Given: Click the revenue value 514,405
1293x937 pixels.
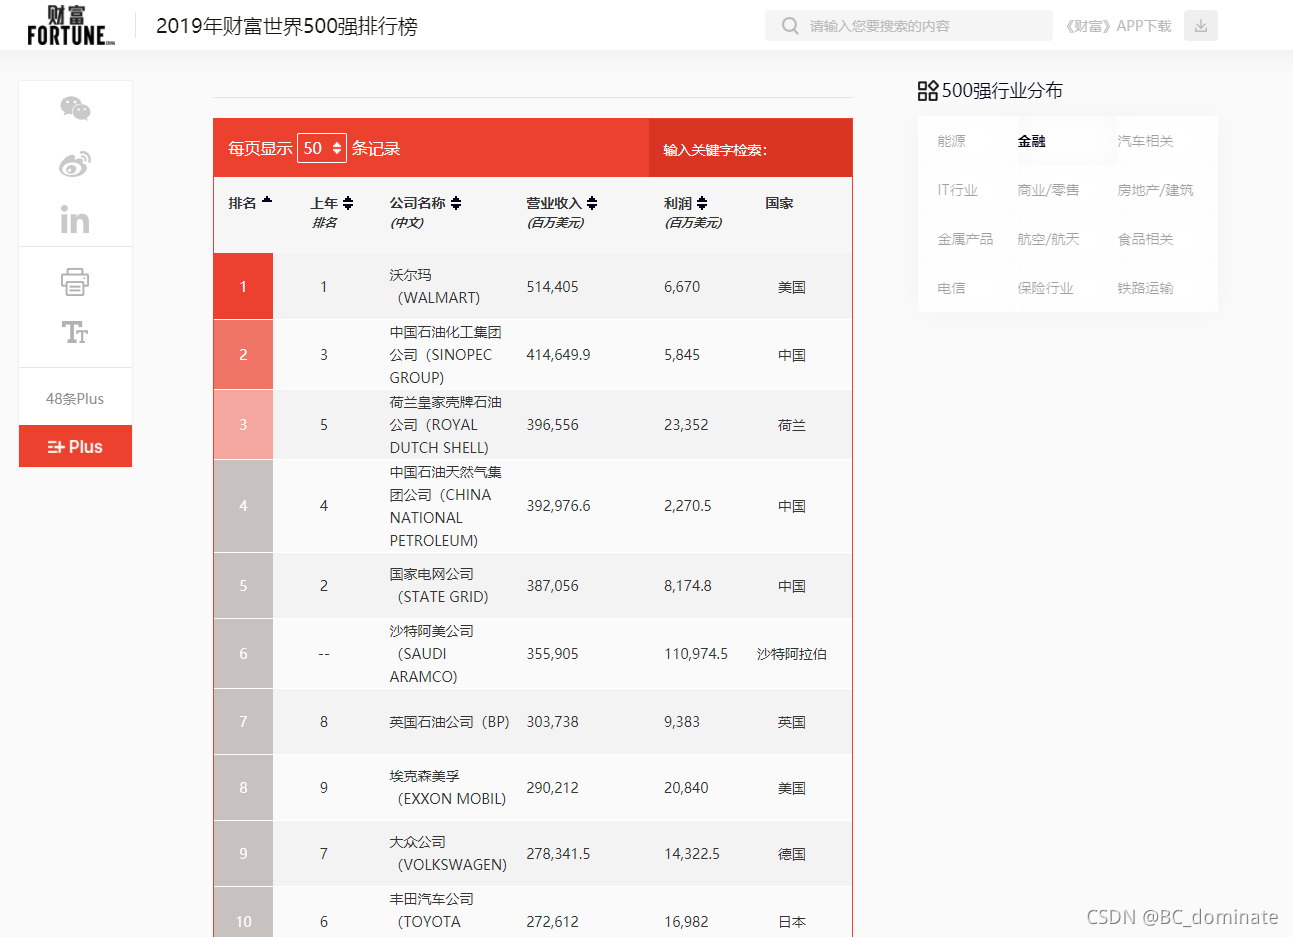Looking at the screenshot, I should [553, 287].
